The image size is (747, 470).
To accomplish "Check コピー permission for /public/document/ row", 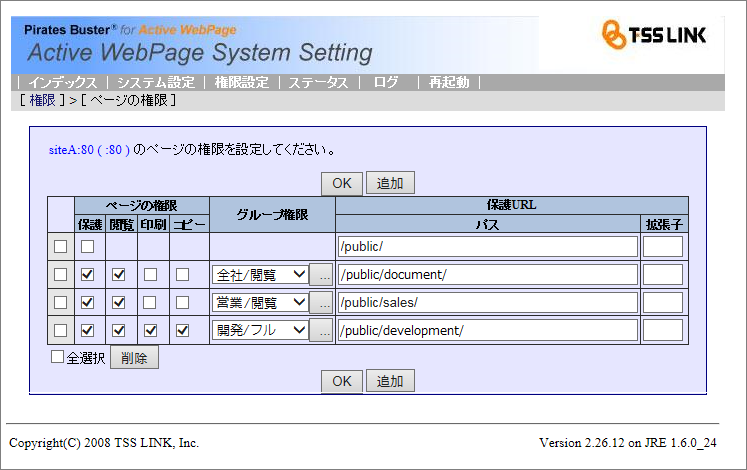I will click(183, 274).
